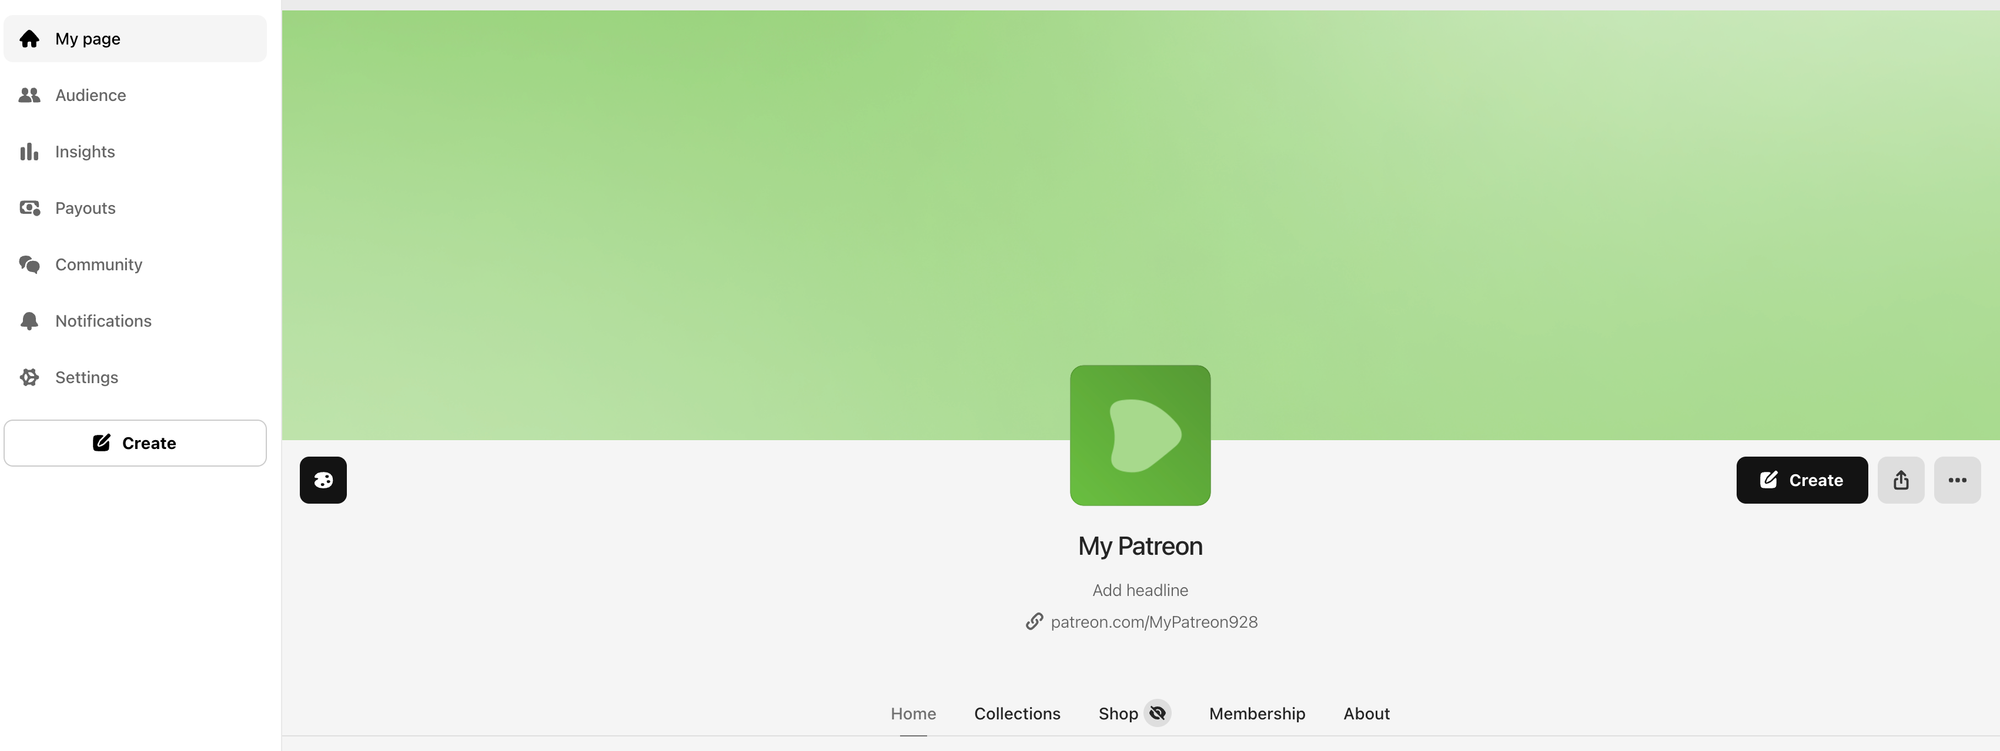Select My page in the sidebar
The image size is (2000, 751).
135,39
